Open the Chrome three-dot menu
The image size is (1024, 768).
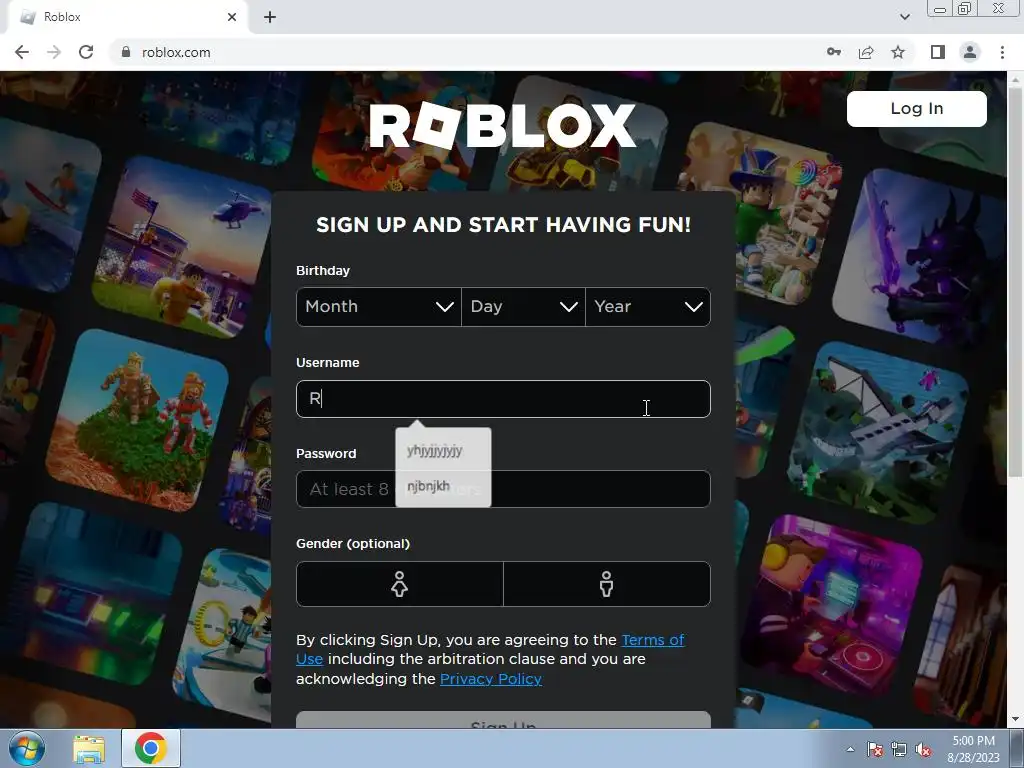1002,52
